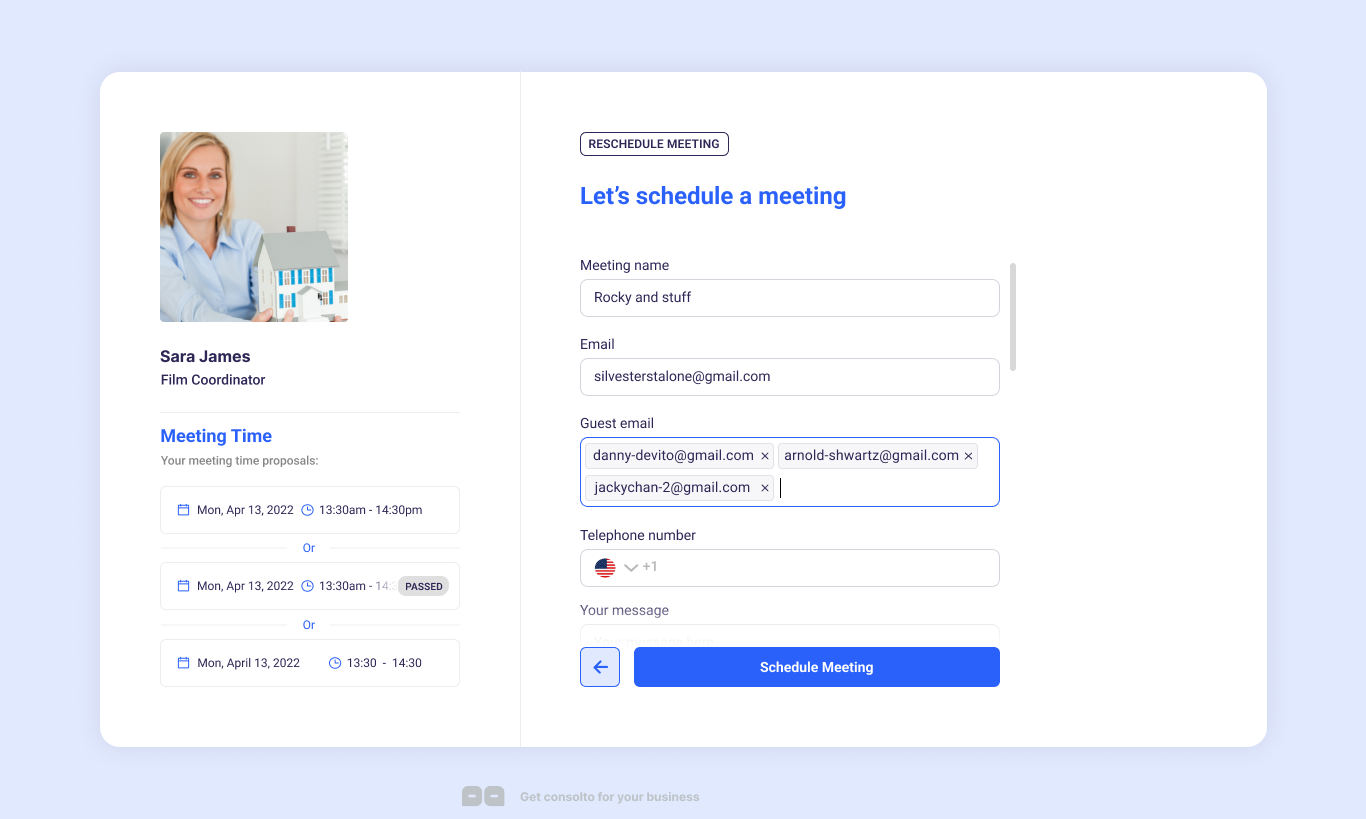This screenshot has width=1366, height=819.
Task: Click the Schedule Meeting button
Action: point(816,667)
